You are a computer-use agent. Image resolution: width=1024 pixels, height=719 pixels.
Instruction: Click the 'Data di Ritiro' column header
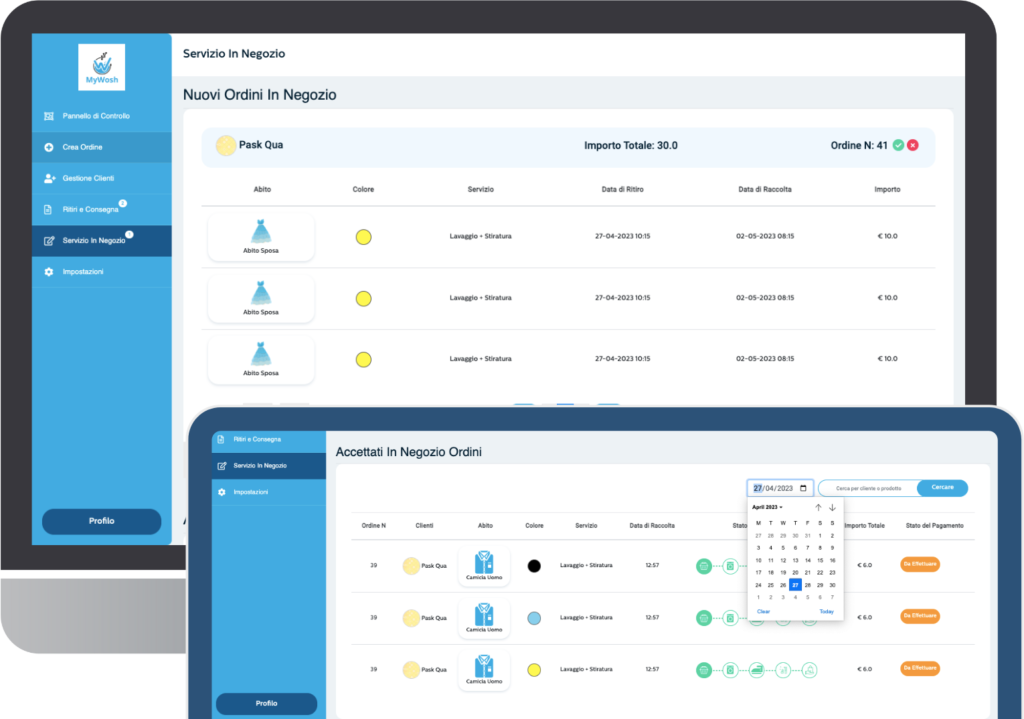tap(622, 189)
